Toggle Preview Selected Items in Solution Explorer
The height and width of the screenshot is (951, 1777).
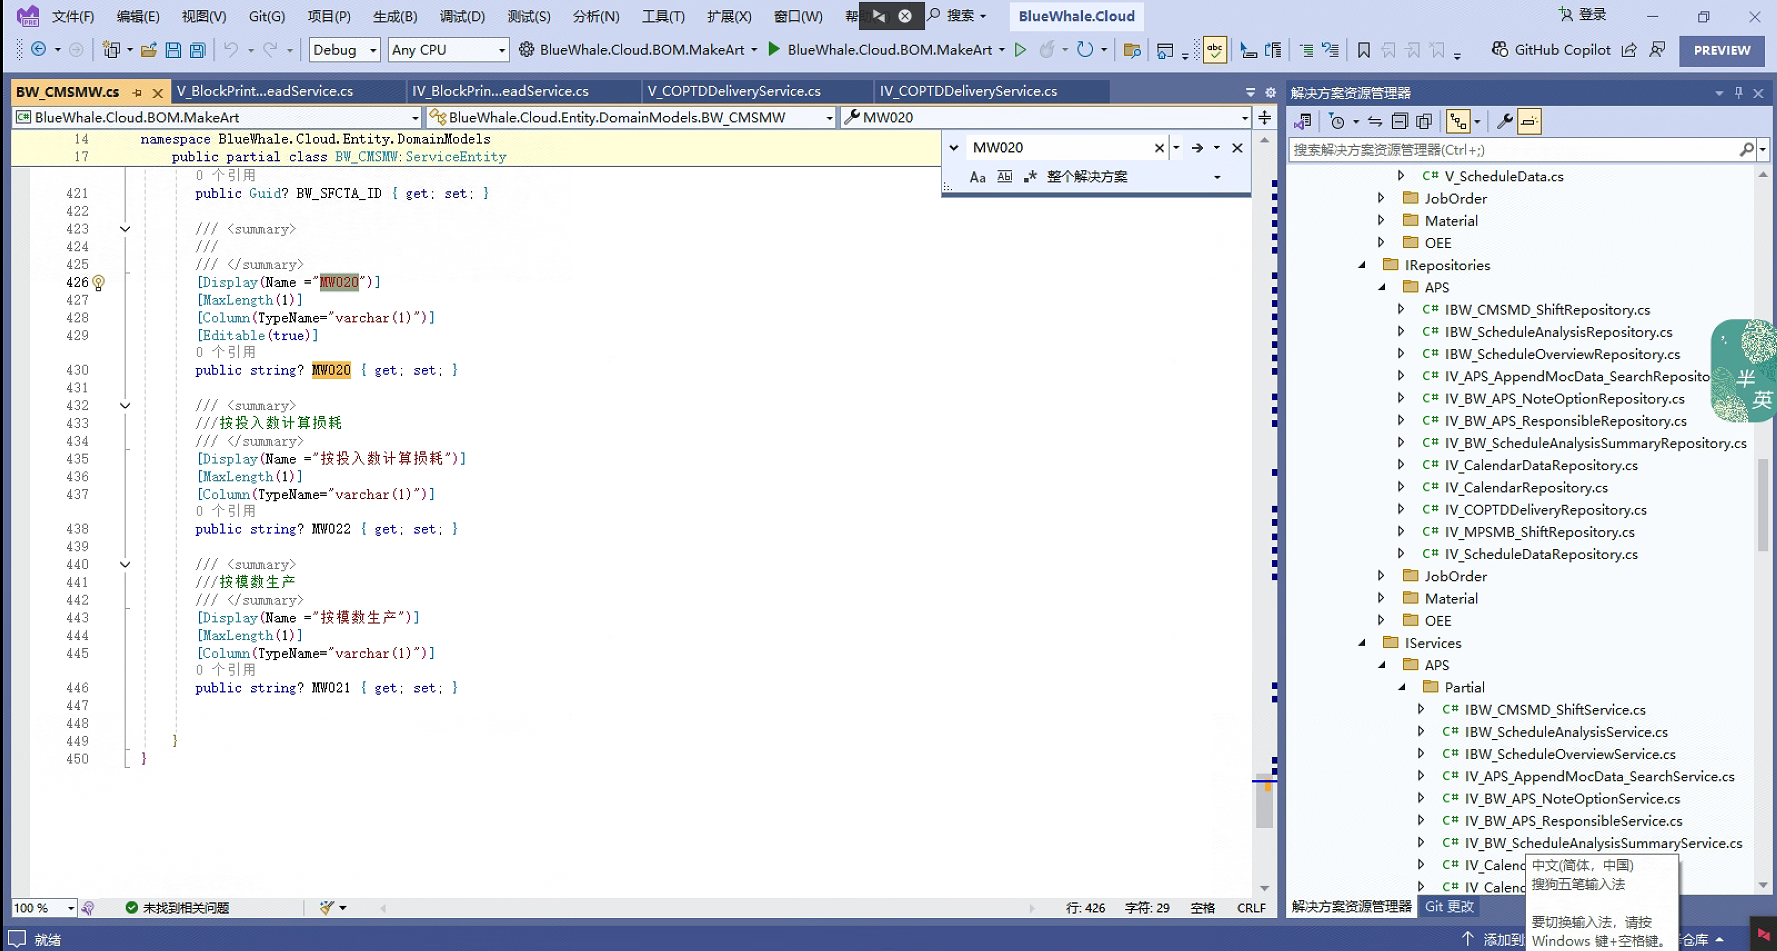[x=1529, y=122]
